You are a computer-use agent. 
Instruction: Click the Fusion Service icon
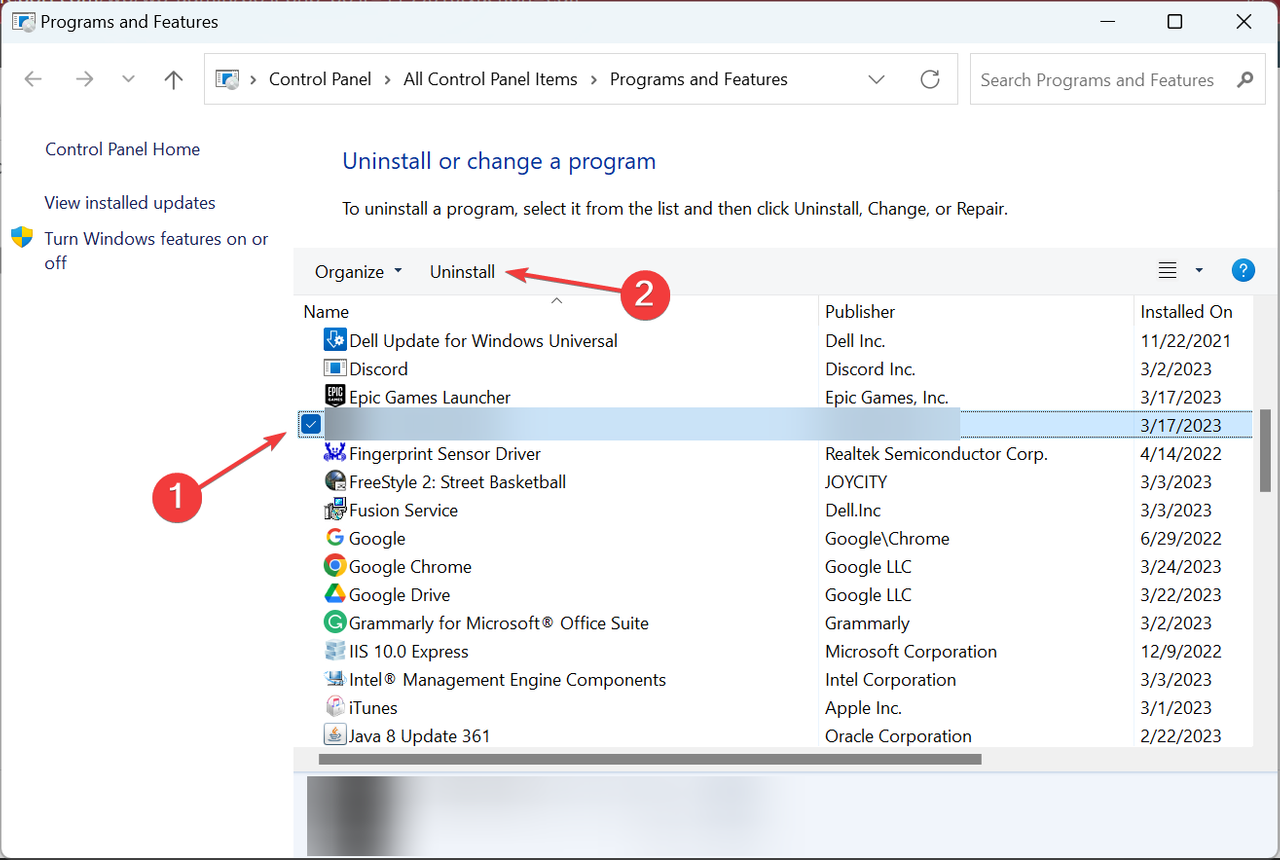(x=335, y=510)
